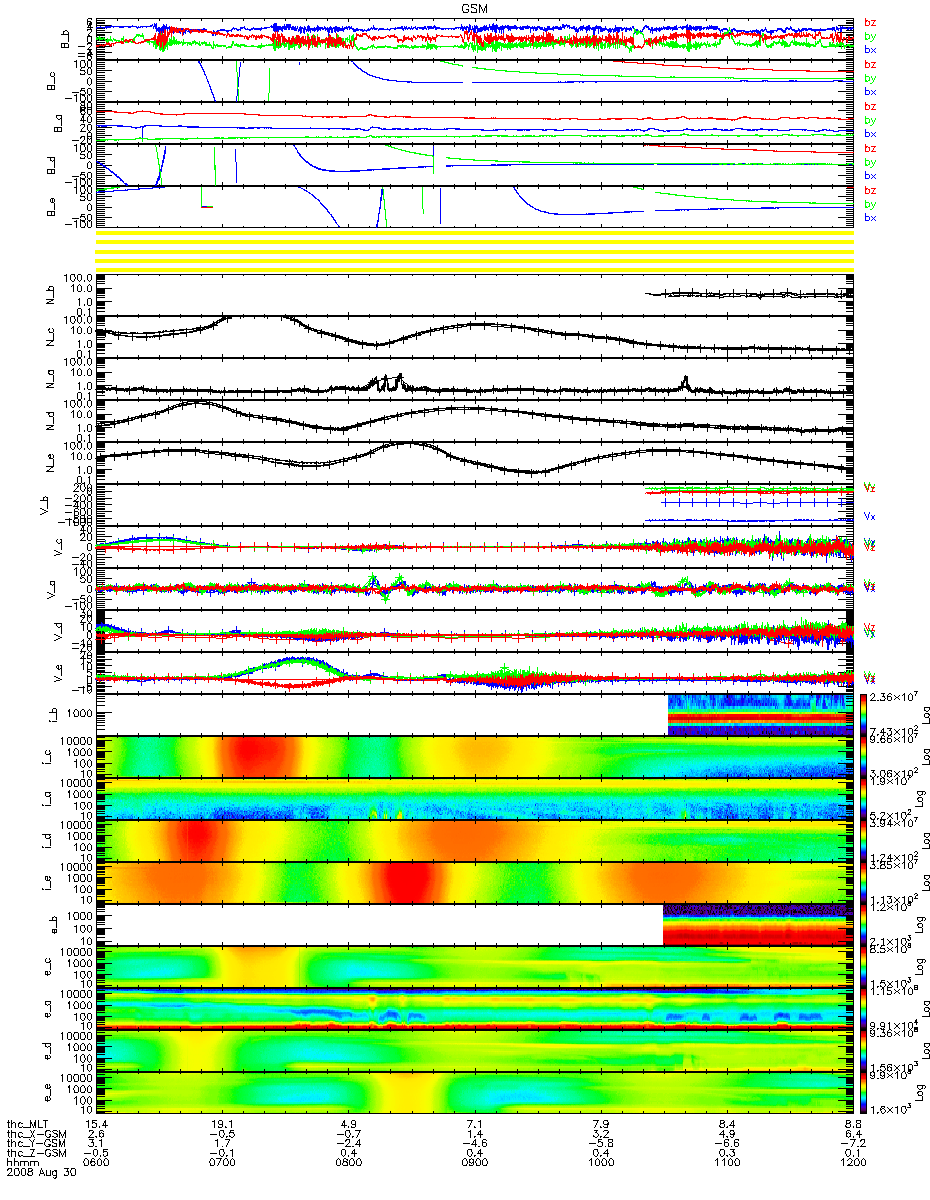Click the GSM plot title

pyautogui.click(x=475, y=9)
